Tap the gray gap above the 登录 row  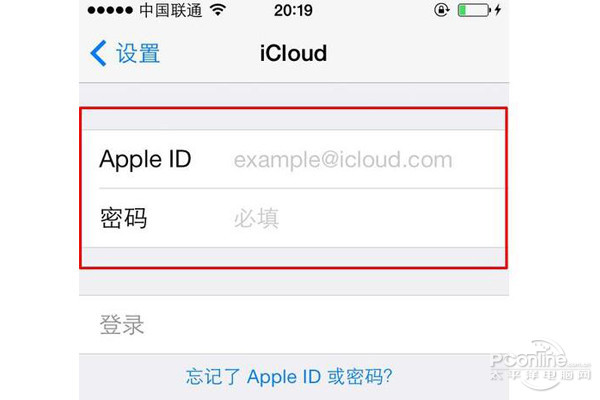(293, 282)
